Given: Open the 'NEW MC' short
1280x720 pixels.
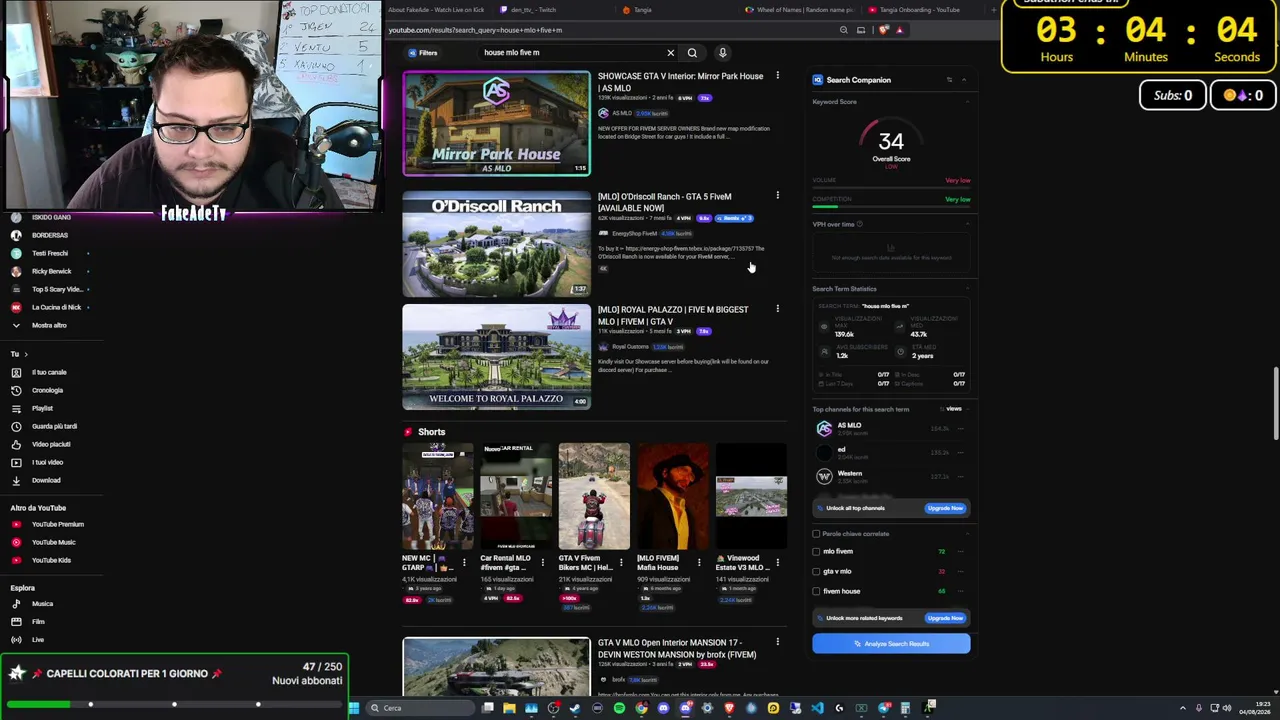Looking at the screenshot, I should pos(437,497).
